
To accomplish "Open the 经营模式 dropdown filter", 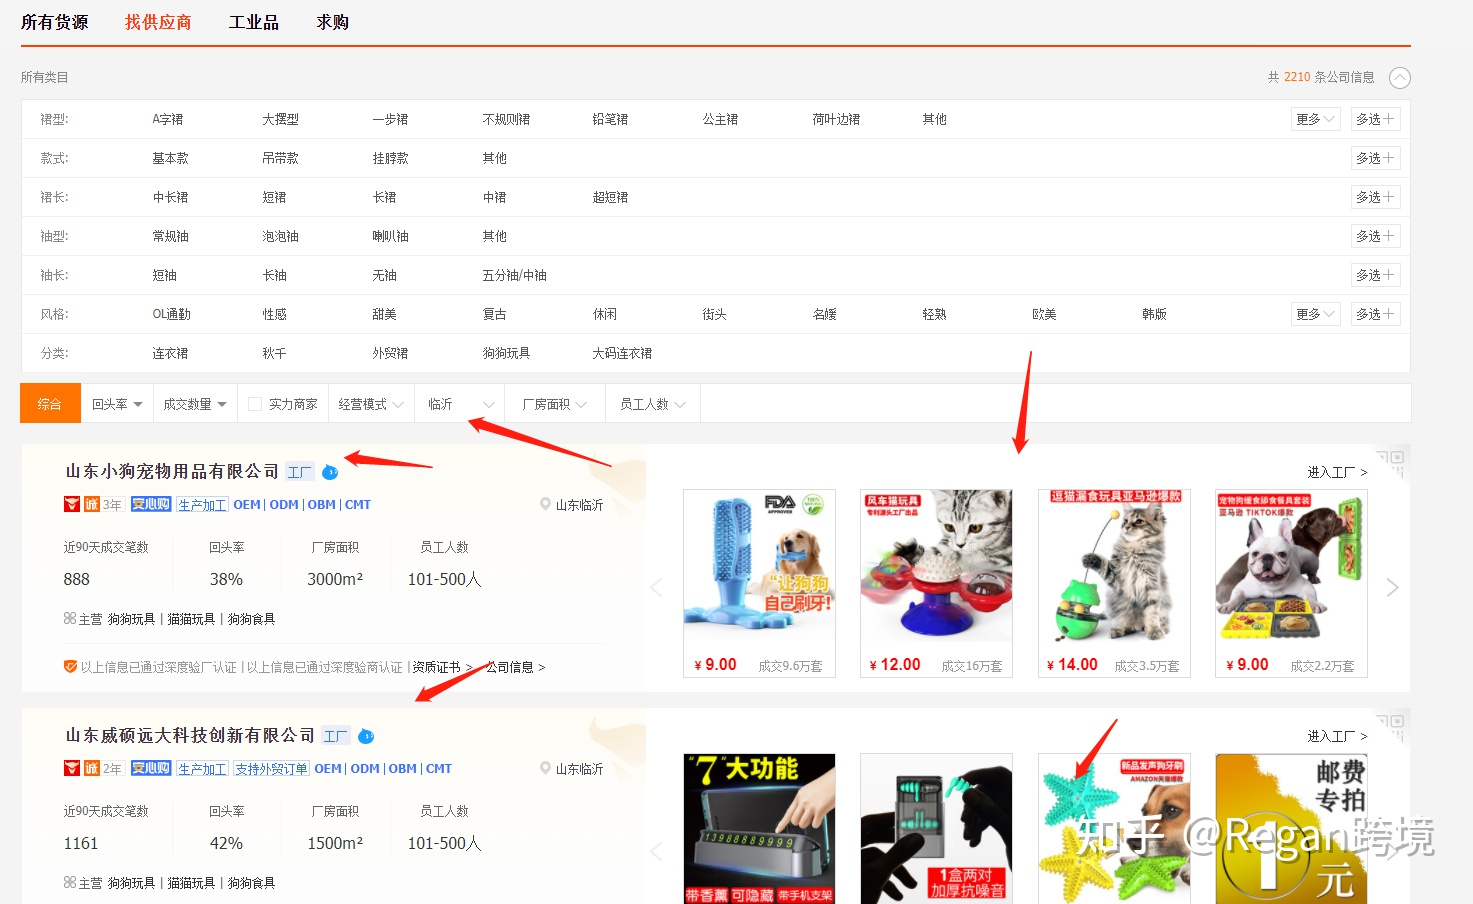I will (x=370, y=403).
